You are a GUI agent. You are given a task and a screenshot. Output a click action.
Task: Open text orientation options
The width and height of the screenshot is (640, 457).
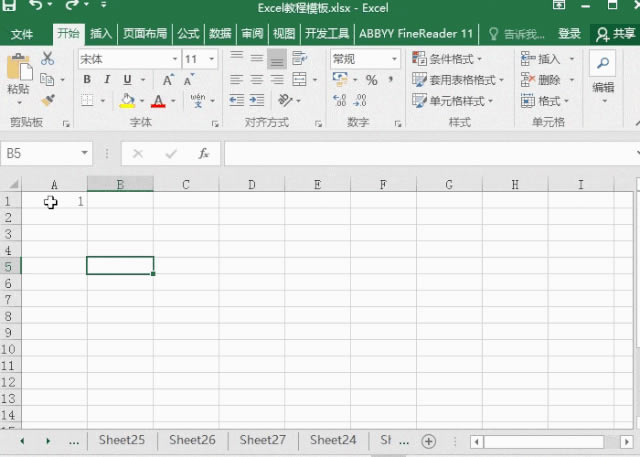285,100
